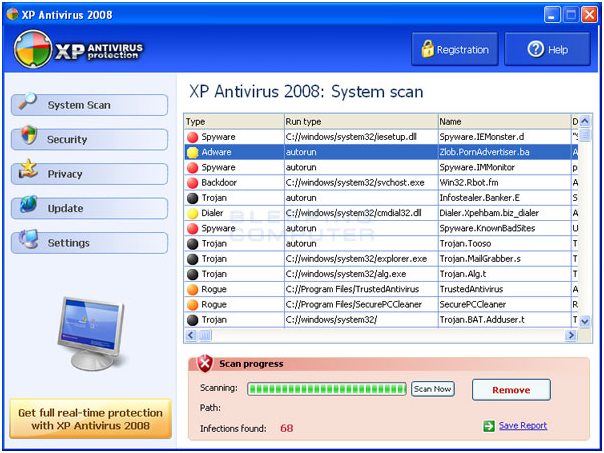Screen dimensions: 604x453
Task: Click the black dot on Trojan.MailGrabber.s row
Action: [192, 259]
